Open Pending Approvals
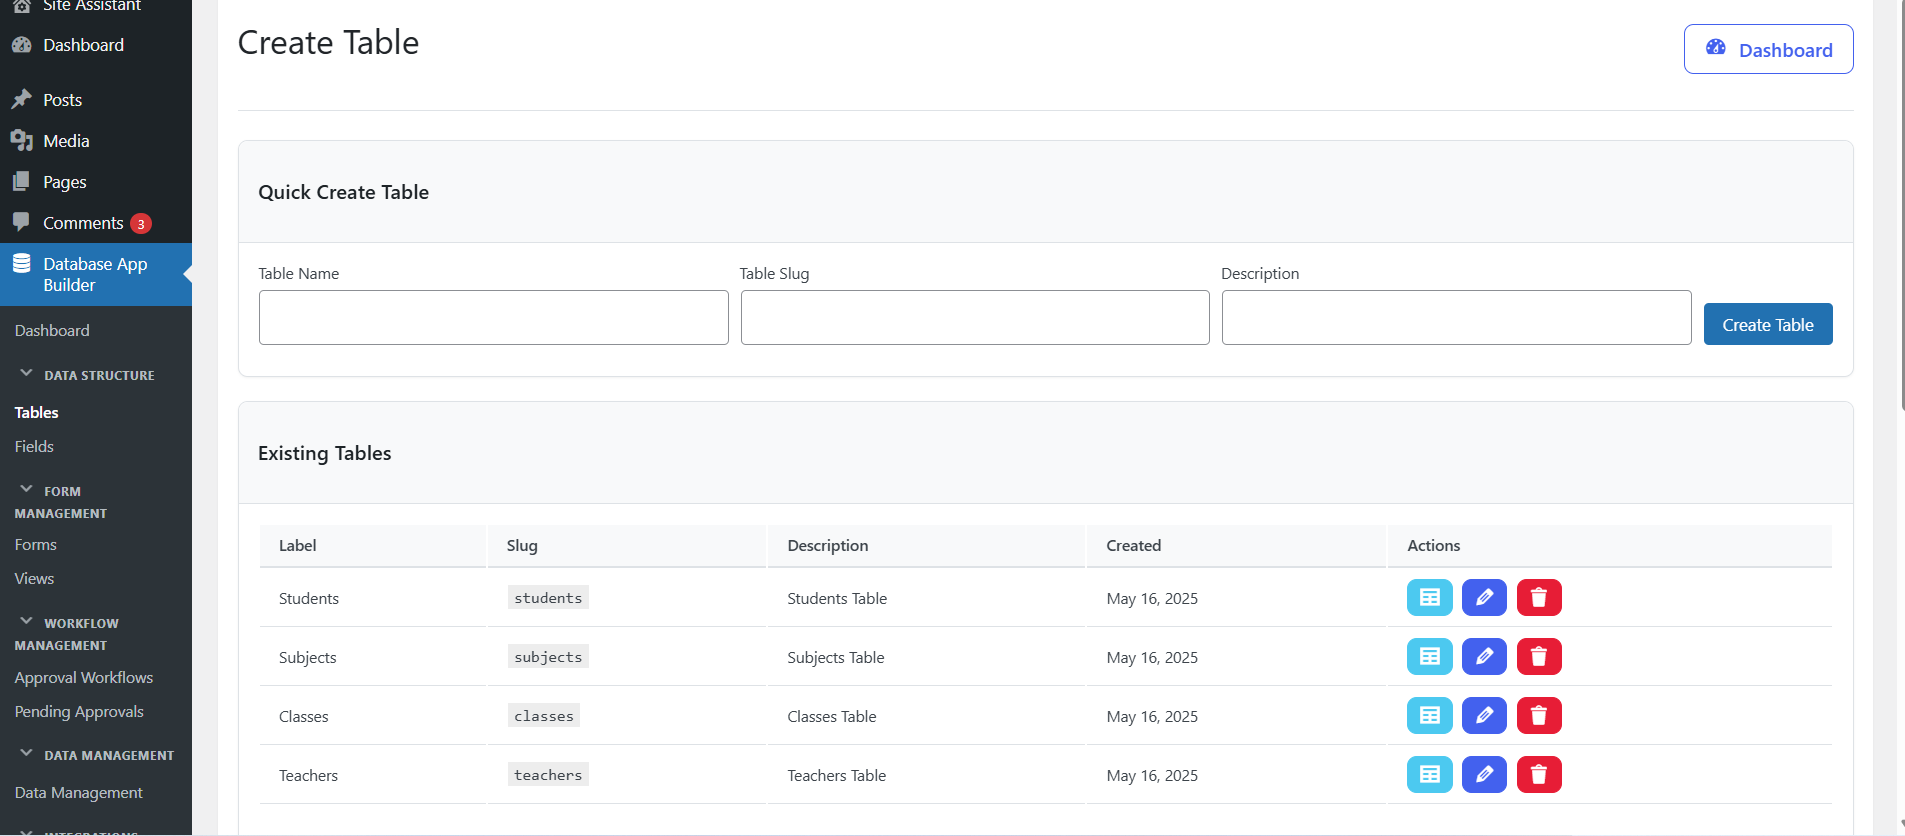Image resolution: width=1905 pixels, height=836 pixels. click(79, 711)
